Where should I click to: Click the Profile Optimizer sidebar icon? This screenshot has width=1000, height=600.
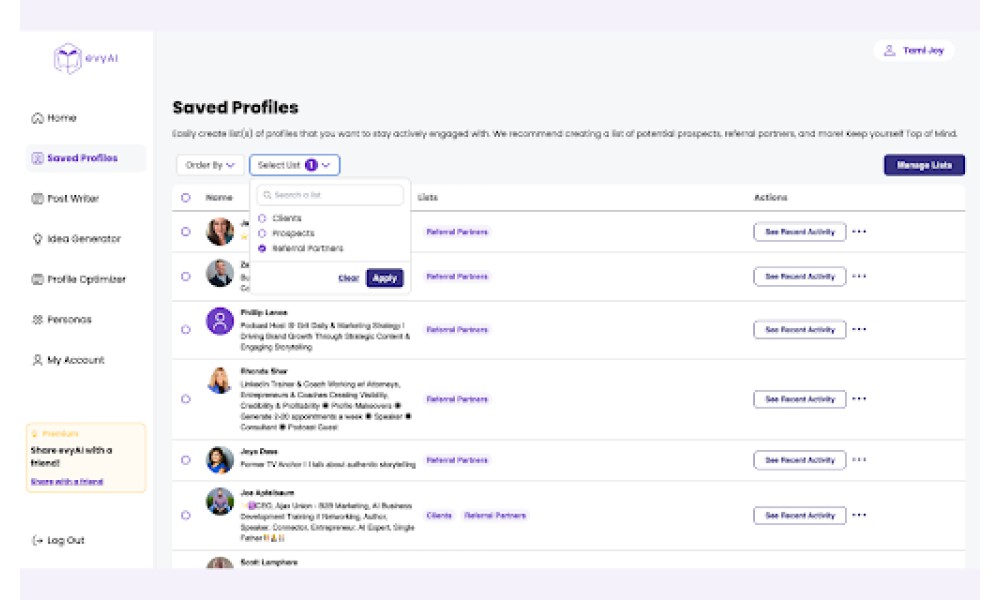pos(38,279)
